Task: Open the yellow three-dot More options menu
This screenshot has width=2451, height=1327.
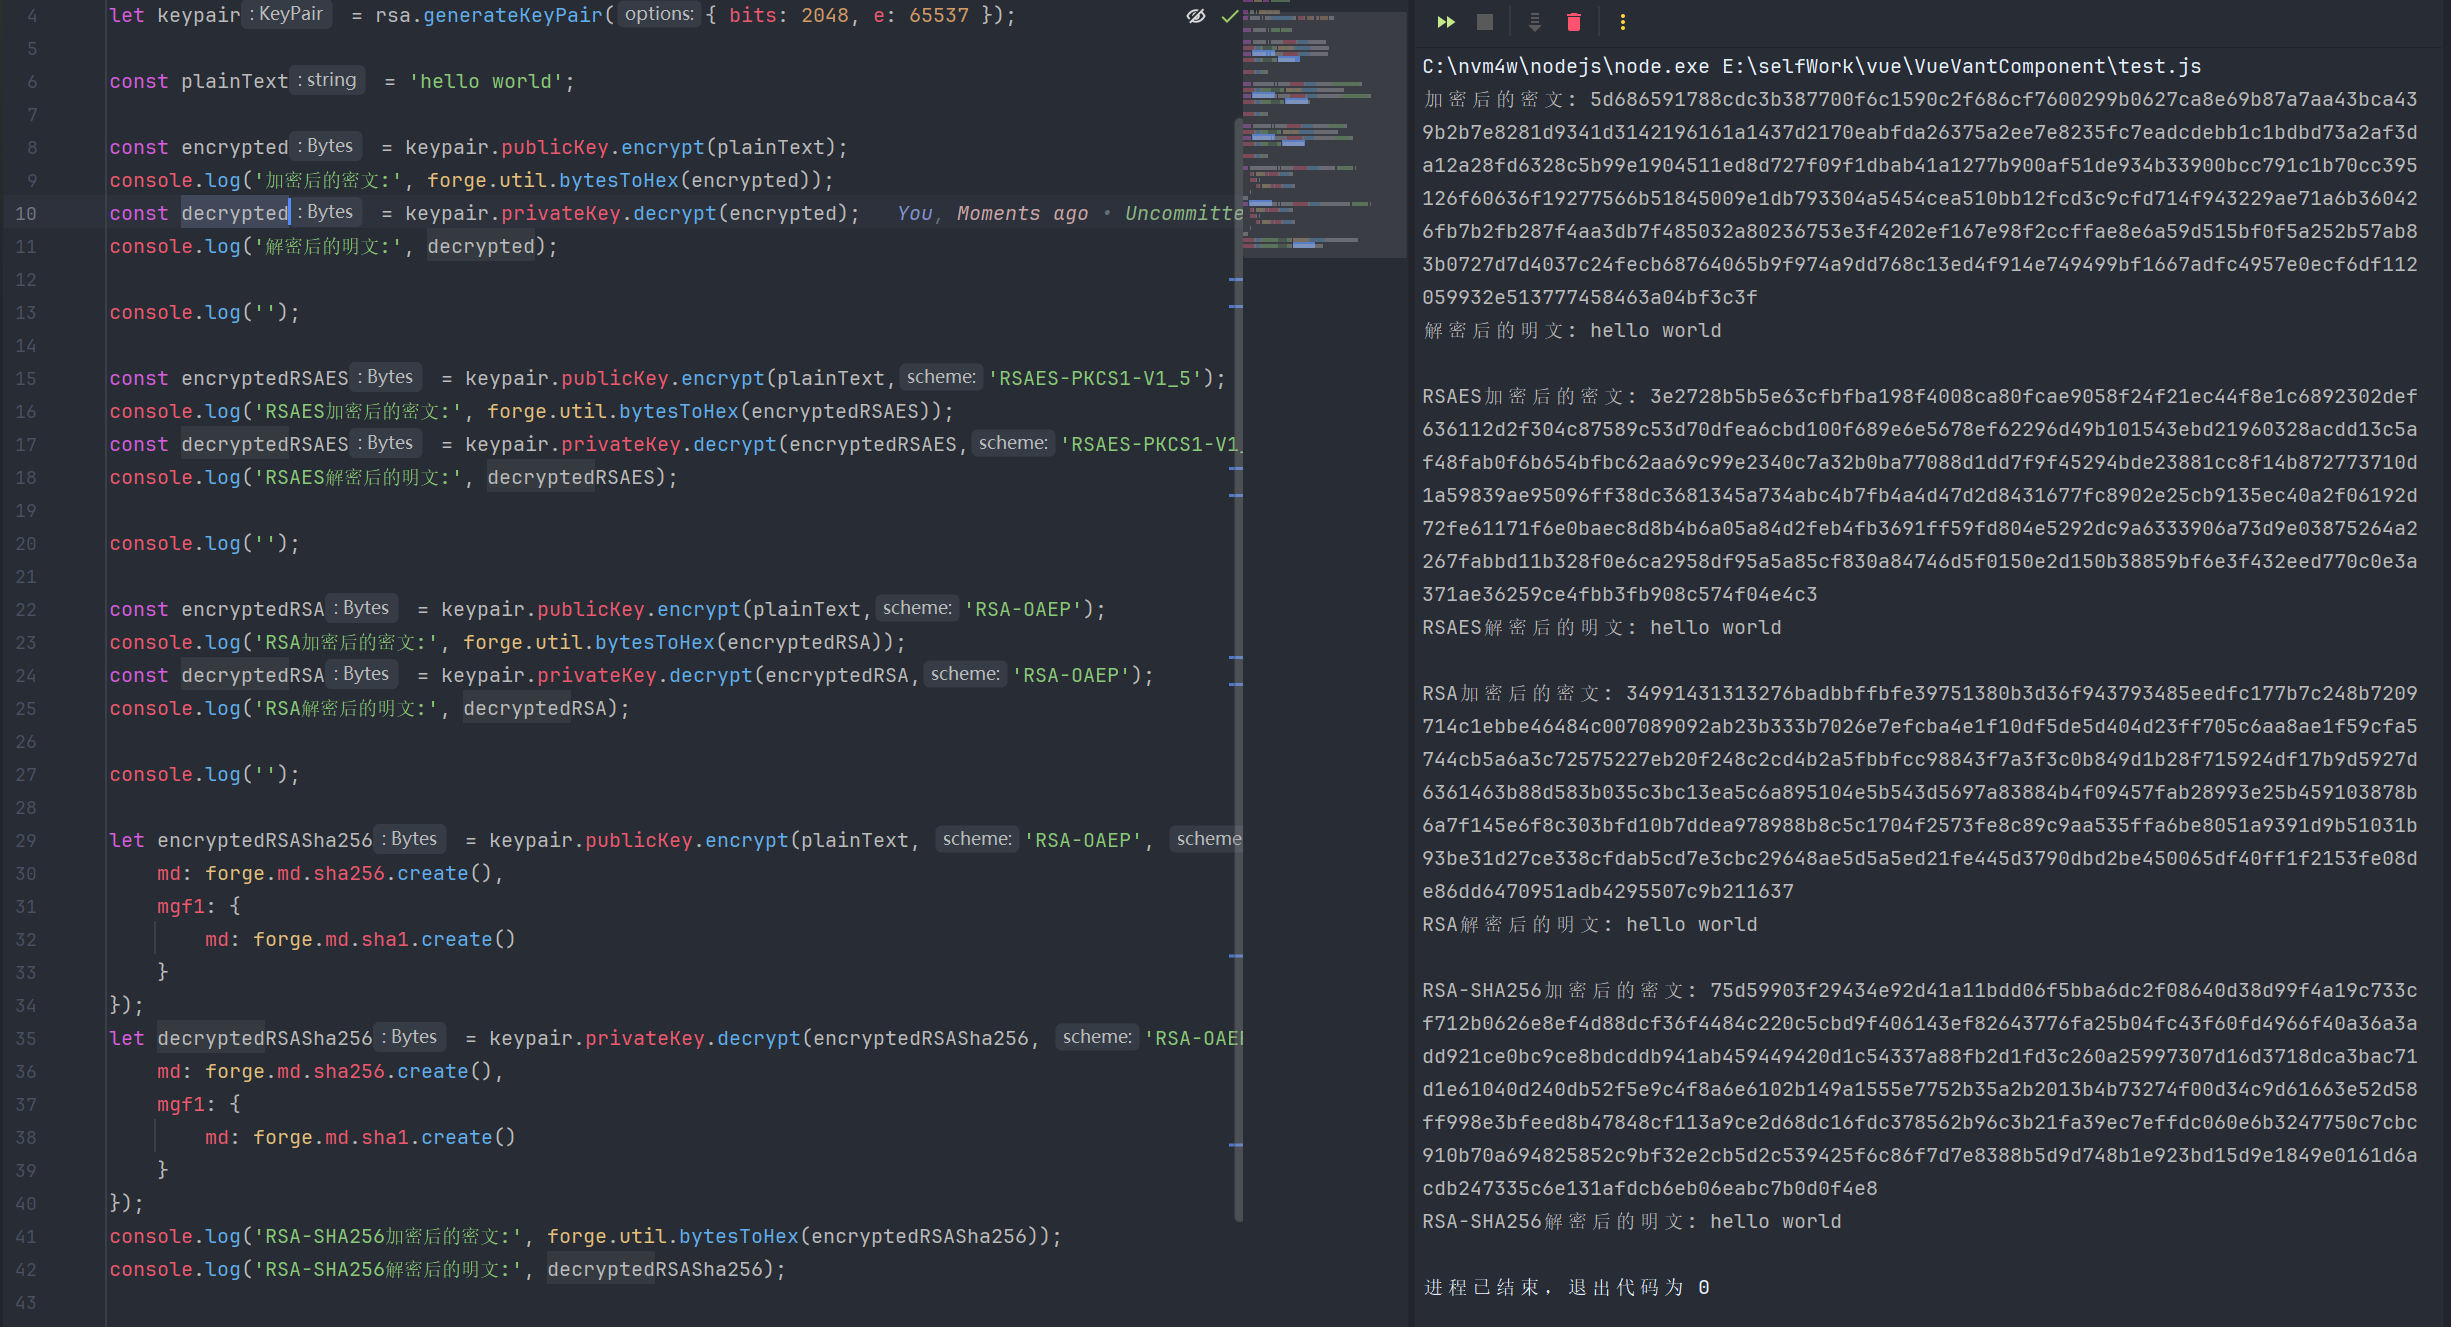Action: 1622,22
